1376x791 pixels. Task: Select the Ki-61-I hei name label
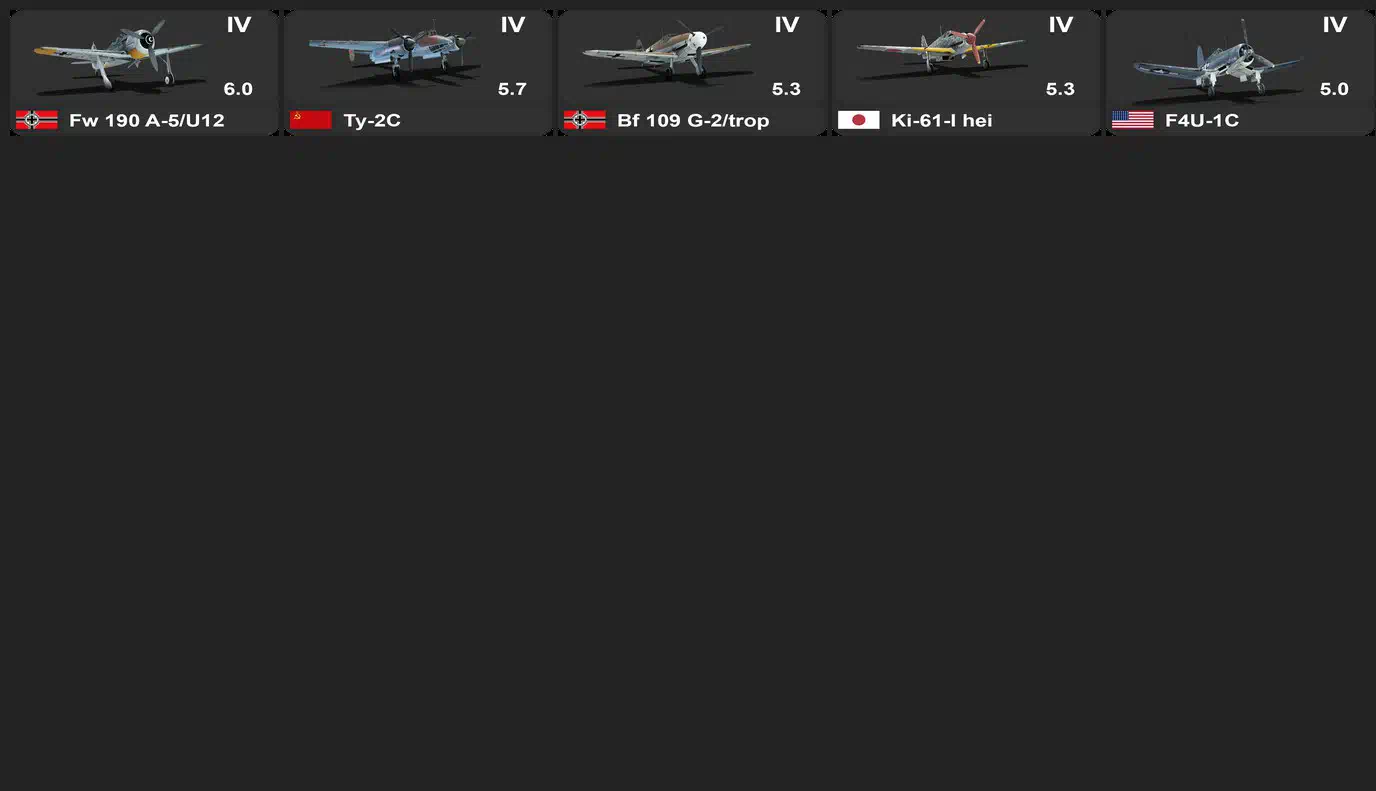coord(942,121)
